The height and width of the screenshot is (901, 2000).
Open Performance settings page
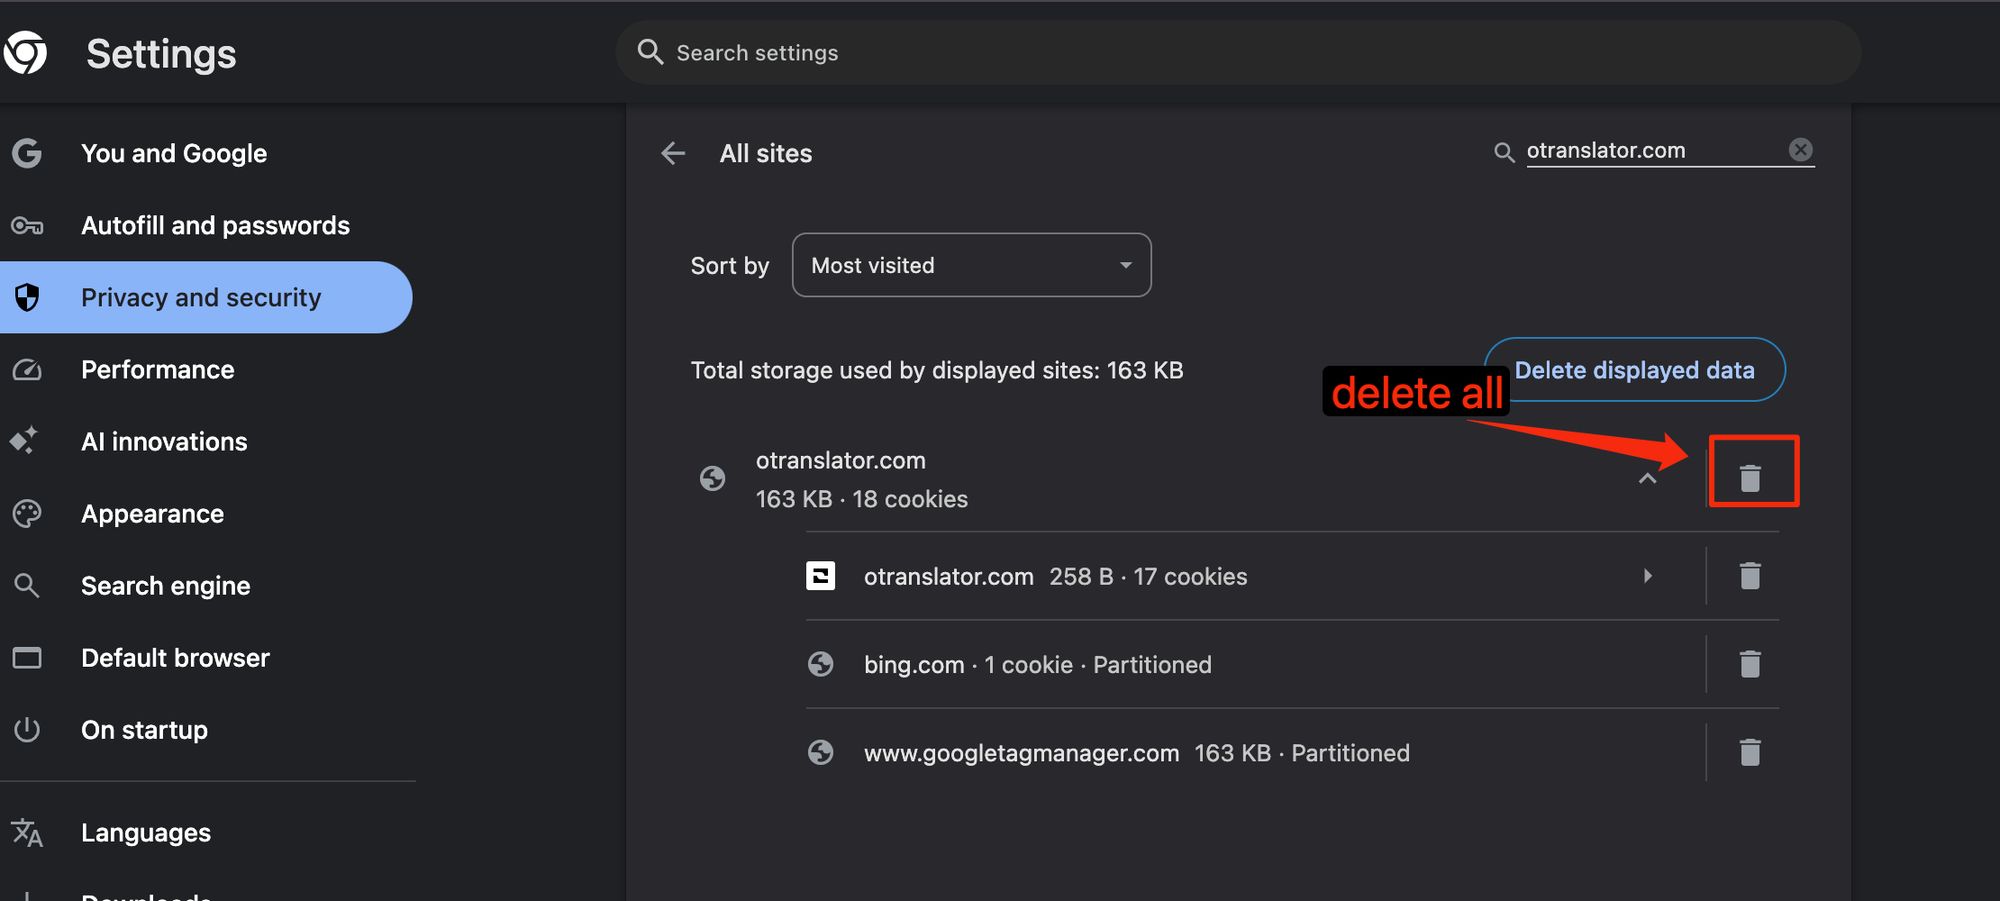(x=158, y=369)
